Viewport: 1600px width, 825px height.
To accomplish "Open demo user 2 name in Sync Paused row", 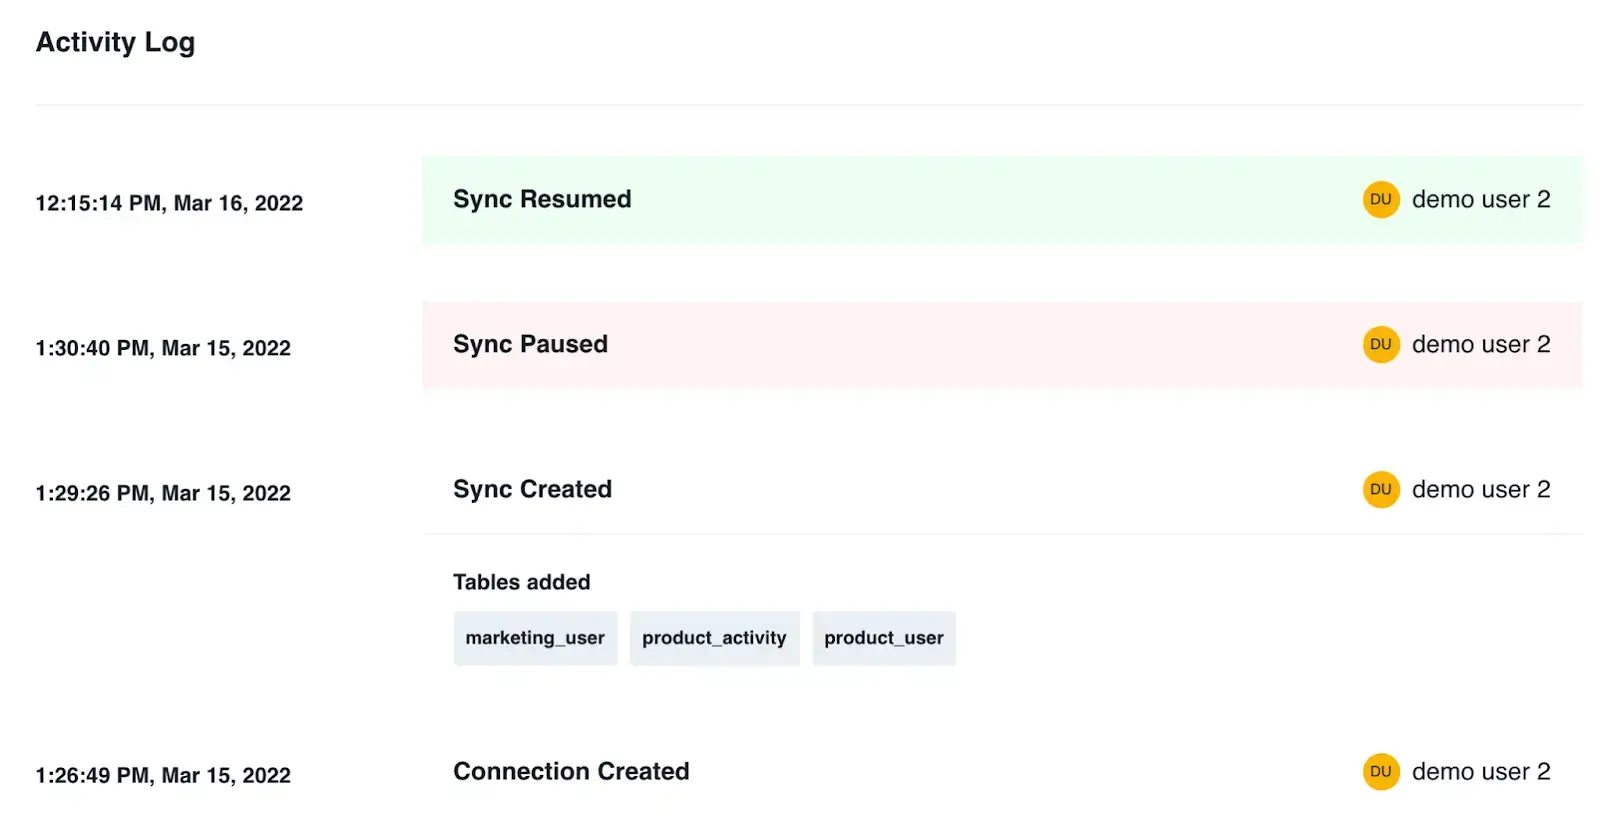I will (x=1480, y=344).
